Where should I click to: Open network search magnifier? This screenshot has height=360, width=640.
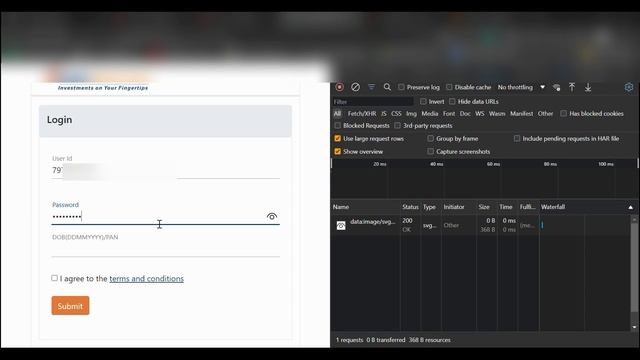tap(387, 87)
